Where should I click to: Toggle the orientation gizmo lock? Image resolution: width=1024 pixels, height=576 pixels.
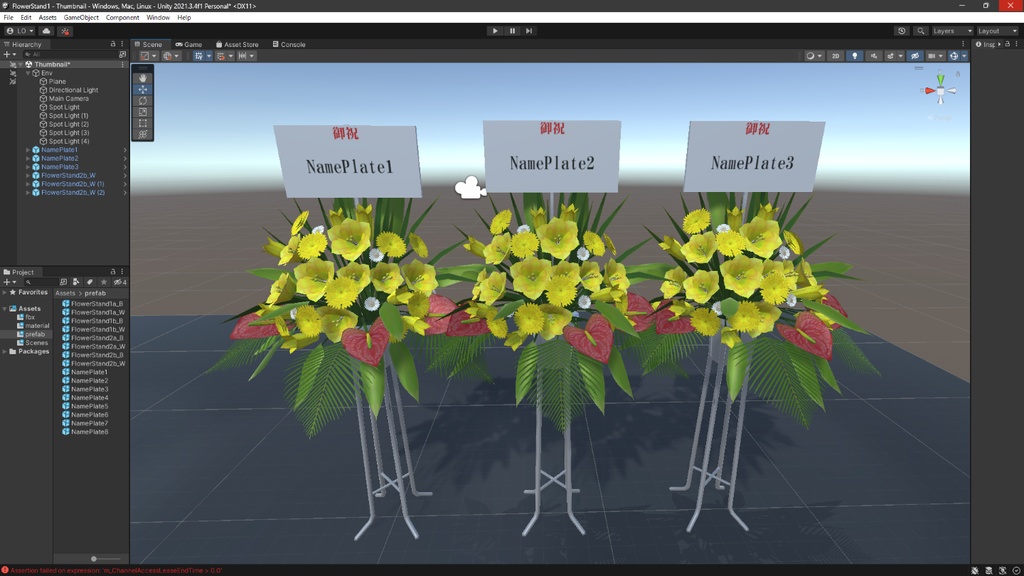(x=957, y=74)
